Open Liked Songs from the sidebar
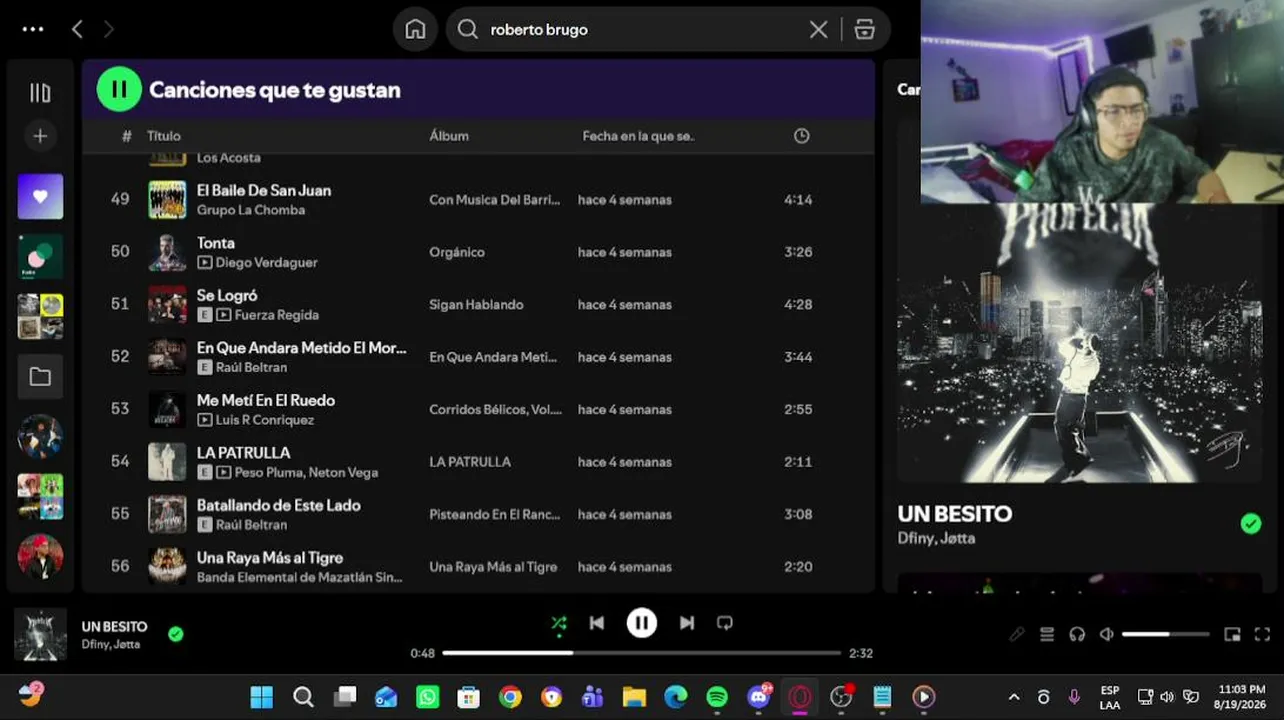 (x=40, y=196)
